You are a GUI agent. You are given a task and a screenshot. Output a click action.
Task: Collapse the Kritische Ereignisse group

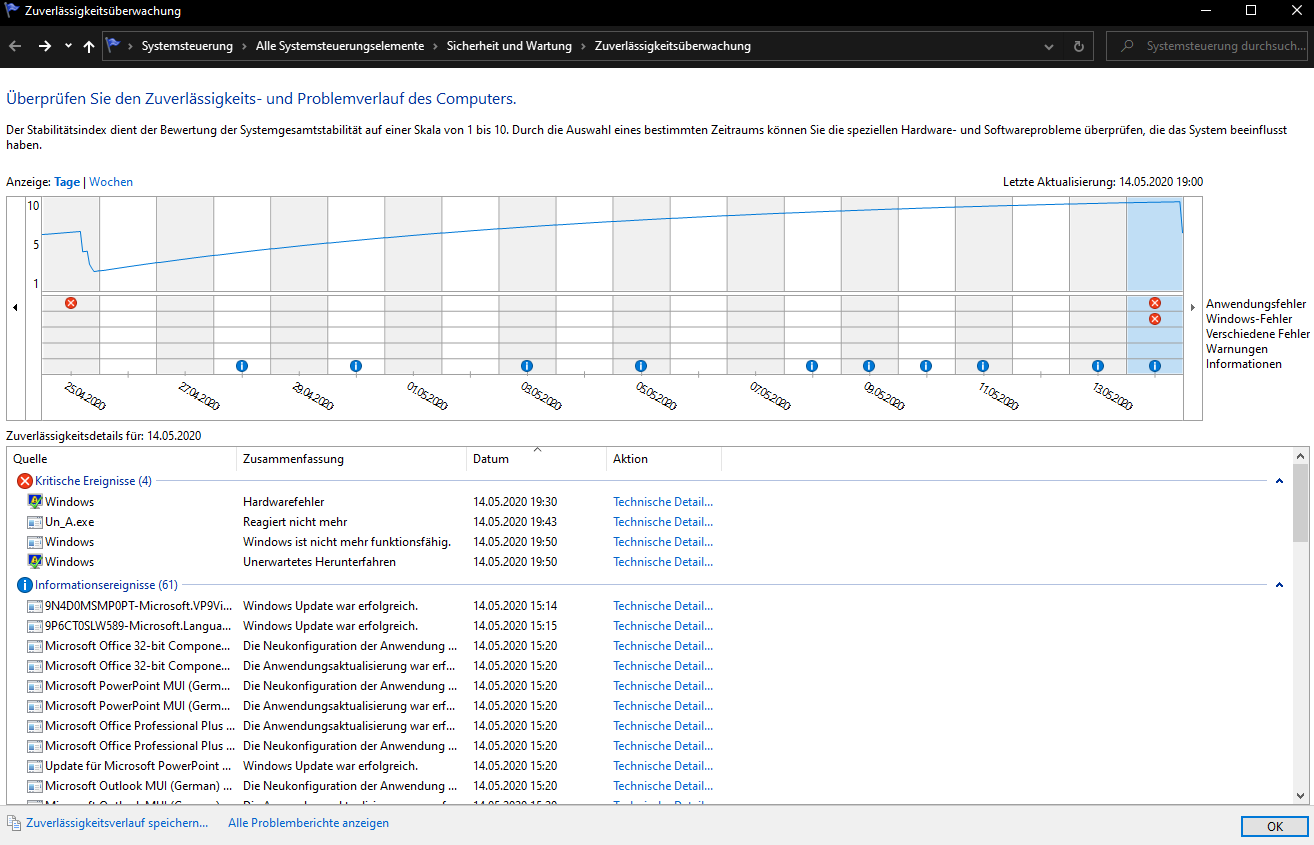pyautogui.click(x=1279, y=481)
